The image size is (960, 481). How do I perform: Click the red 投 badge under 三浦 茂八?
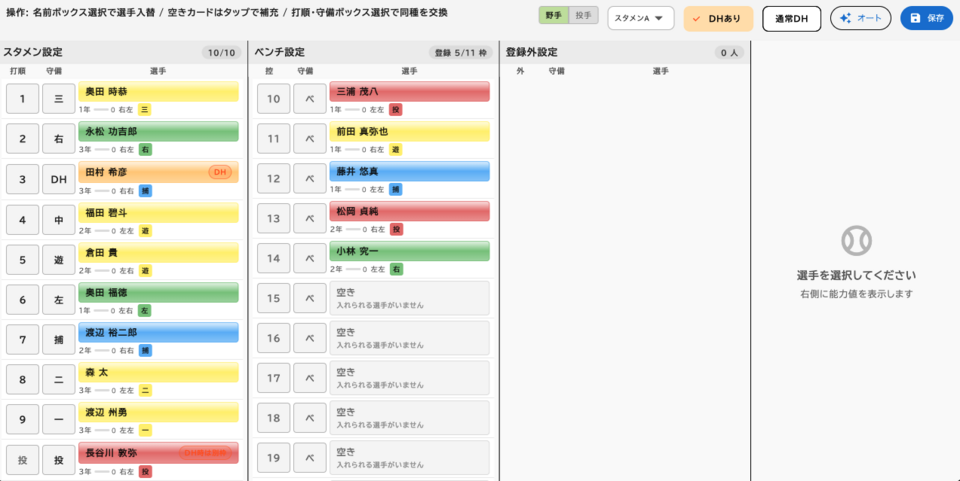[395, 109]
